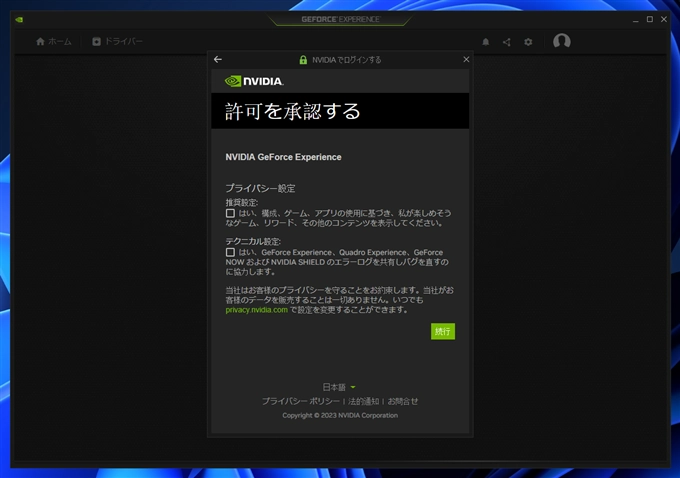Click the user account avatar
The image size is (680, 478).
coord(562,41)
